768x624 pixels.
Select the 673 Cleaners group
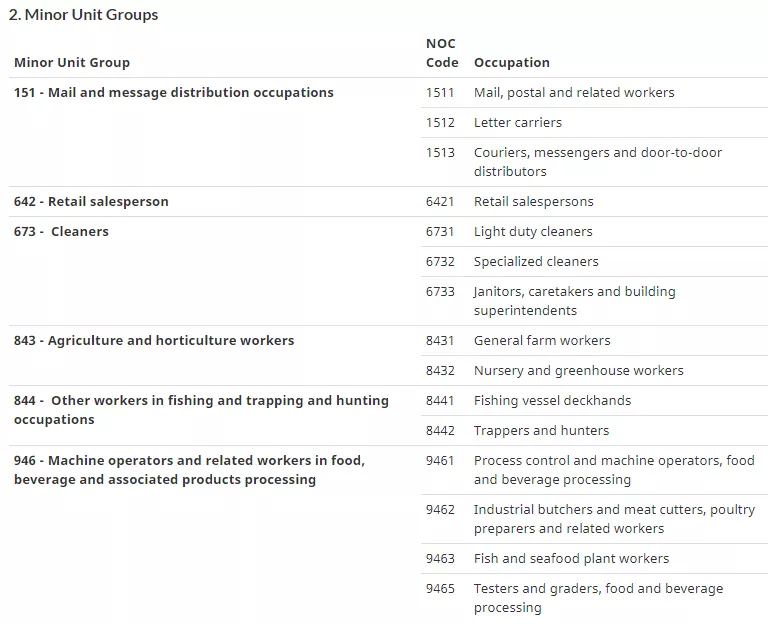(62, 231)
